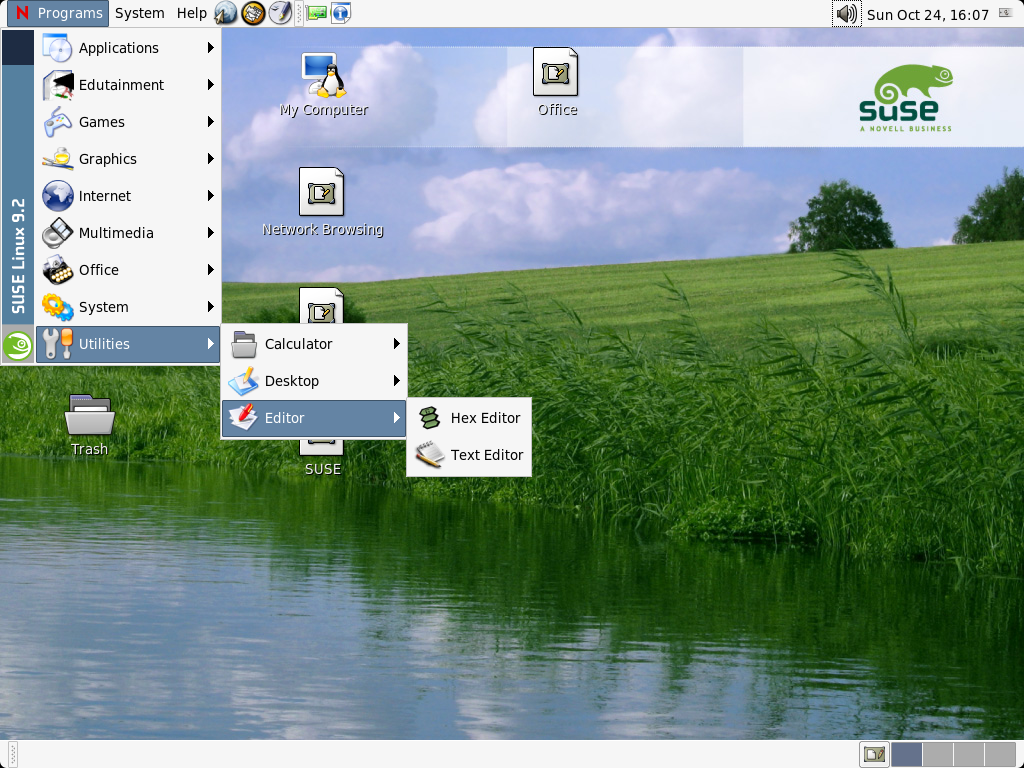1024x768 pixels.
Task: Launch Text Editor from the menu
Action: [x=469, y=455]
